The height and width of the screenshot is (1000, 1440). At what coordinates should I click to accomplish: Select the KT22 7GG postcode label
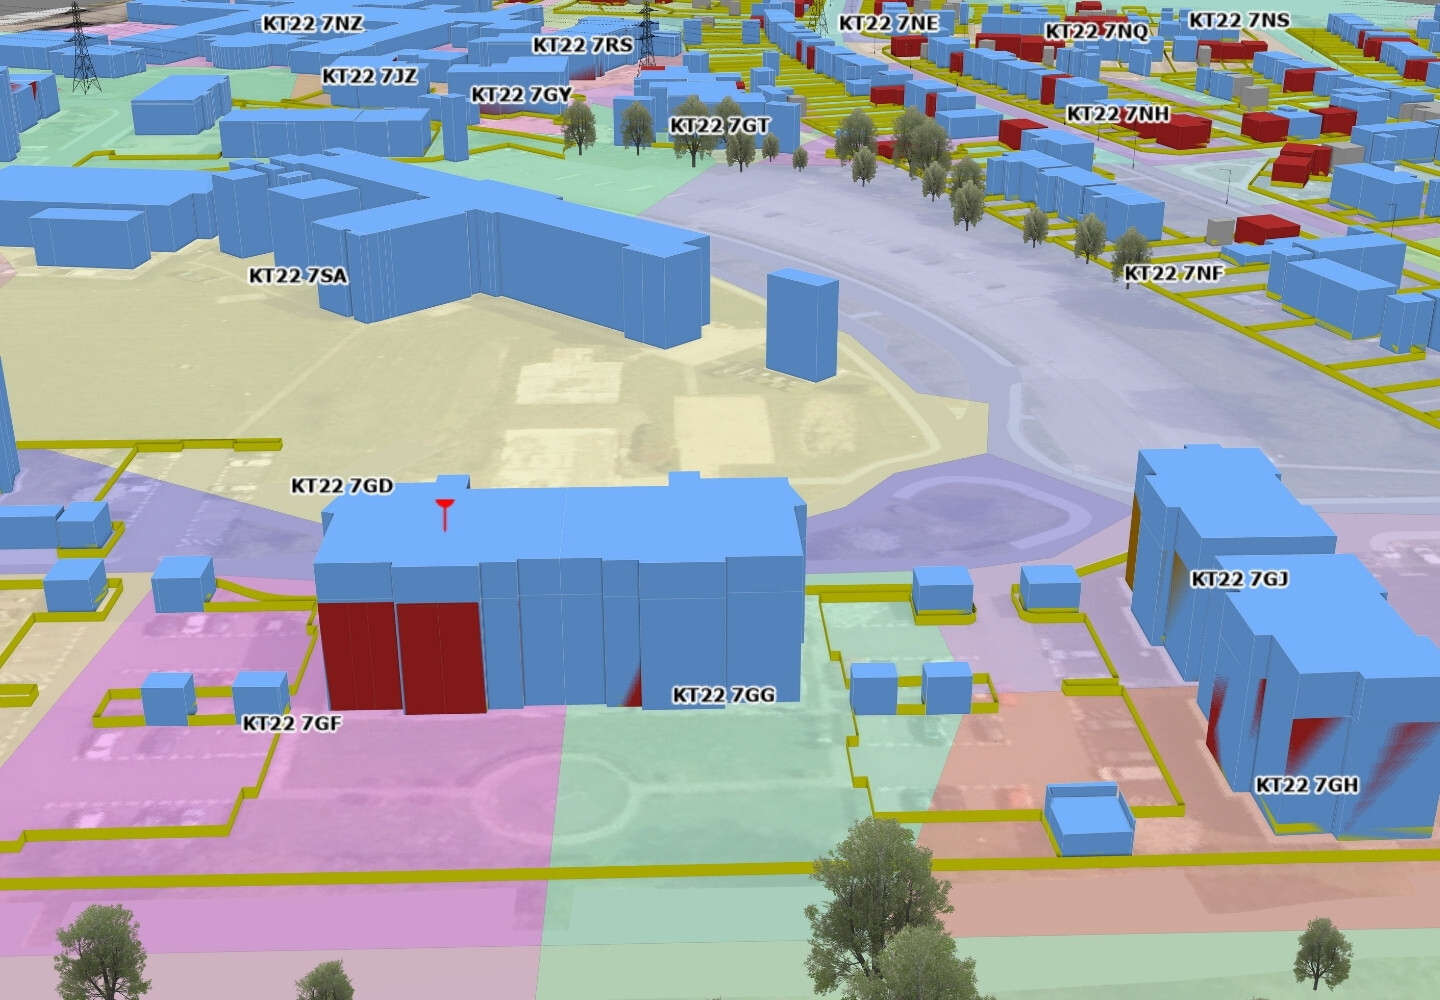pos(724,694)
